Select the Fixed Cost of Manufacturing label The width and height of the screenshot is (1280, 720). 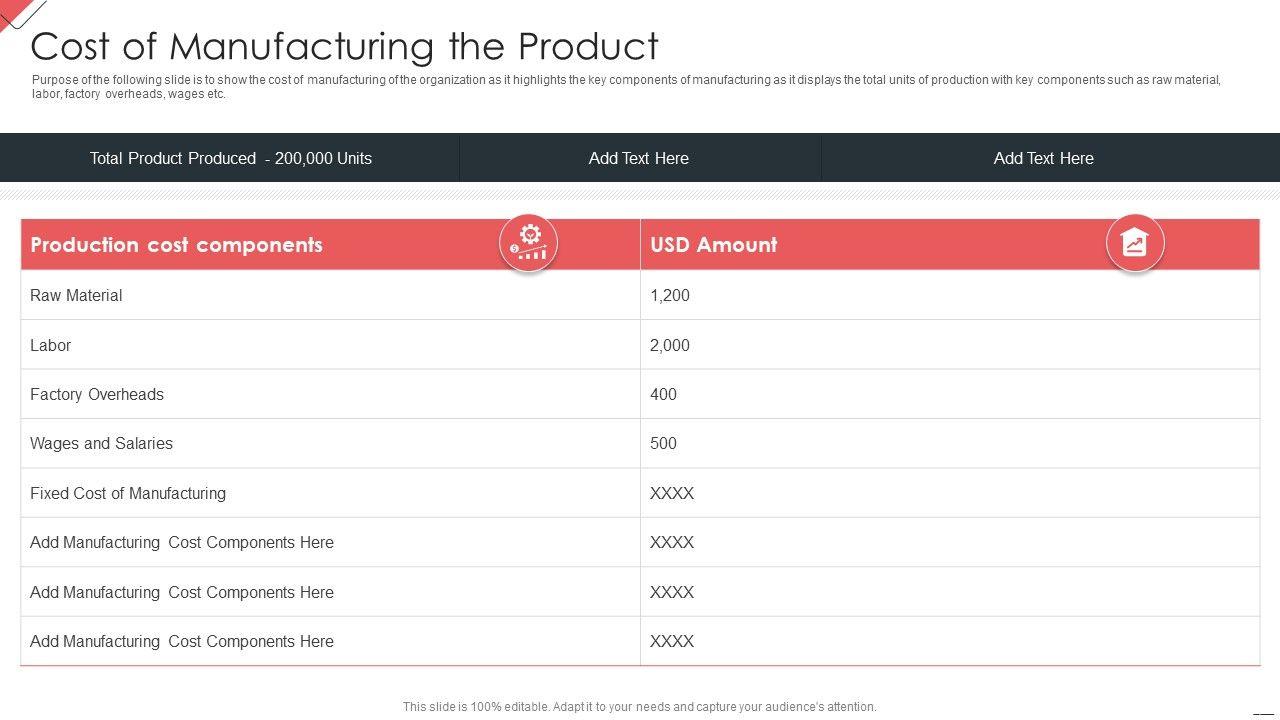[x=128, y=493]
